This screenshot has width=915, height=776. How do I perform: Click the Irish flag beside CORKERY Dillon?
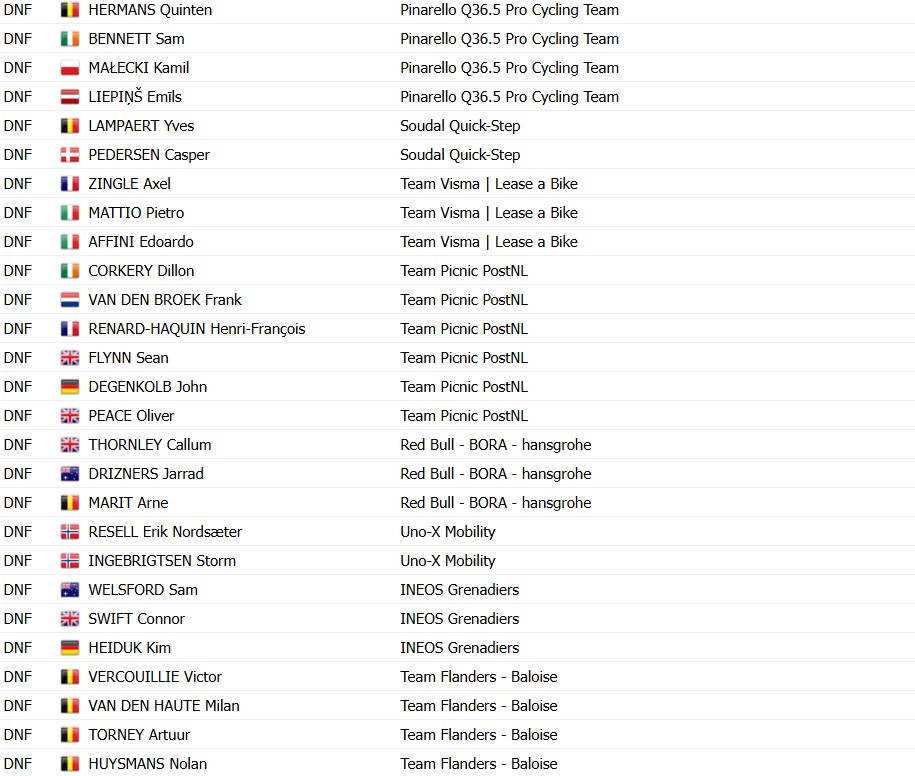(69, 271)
